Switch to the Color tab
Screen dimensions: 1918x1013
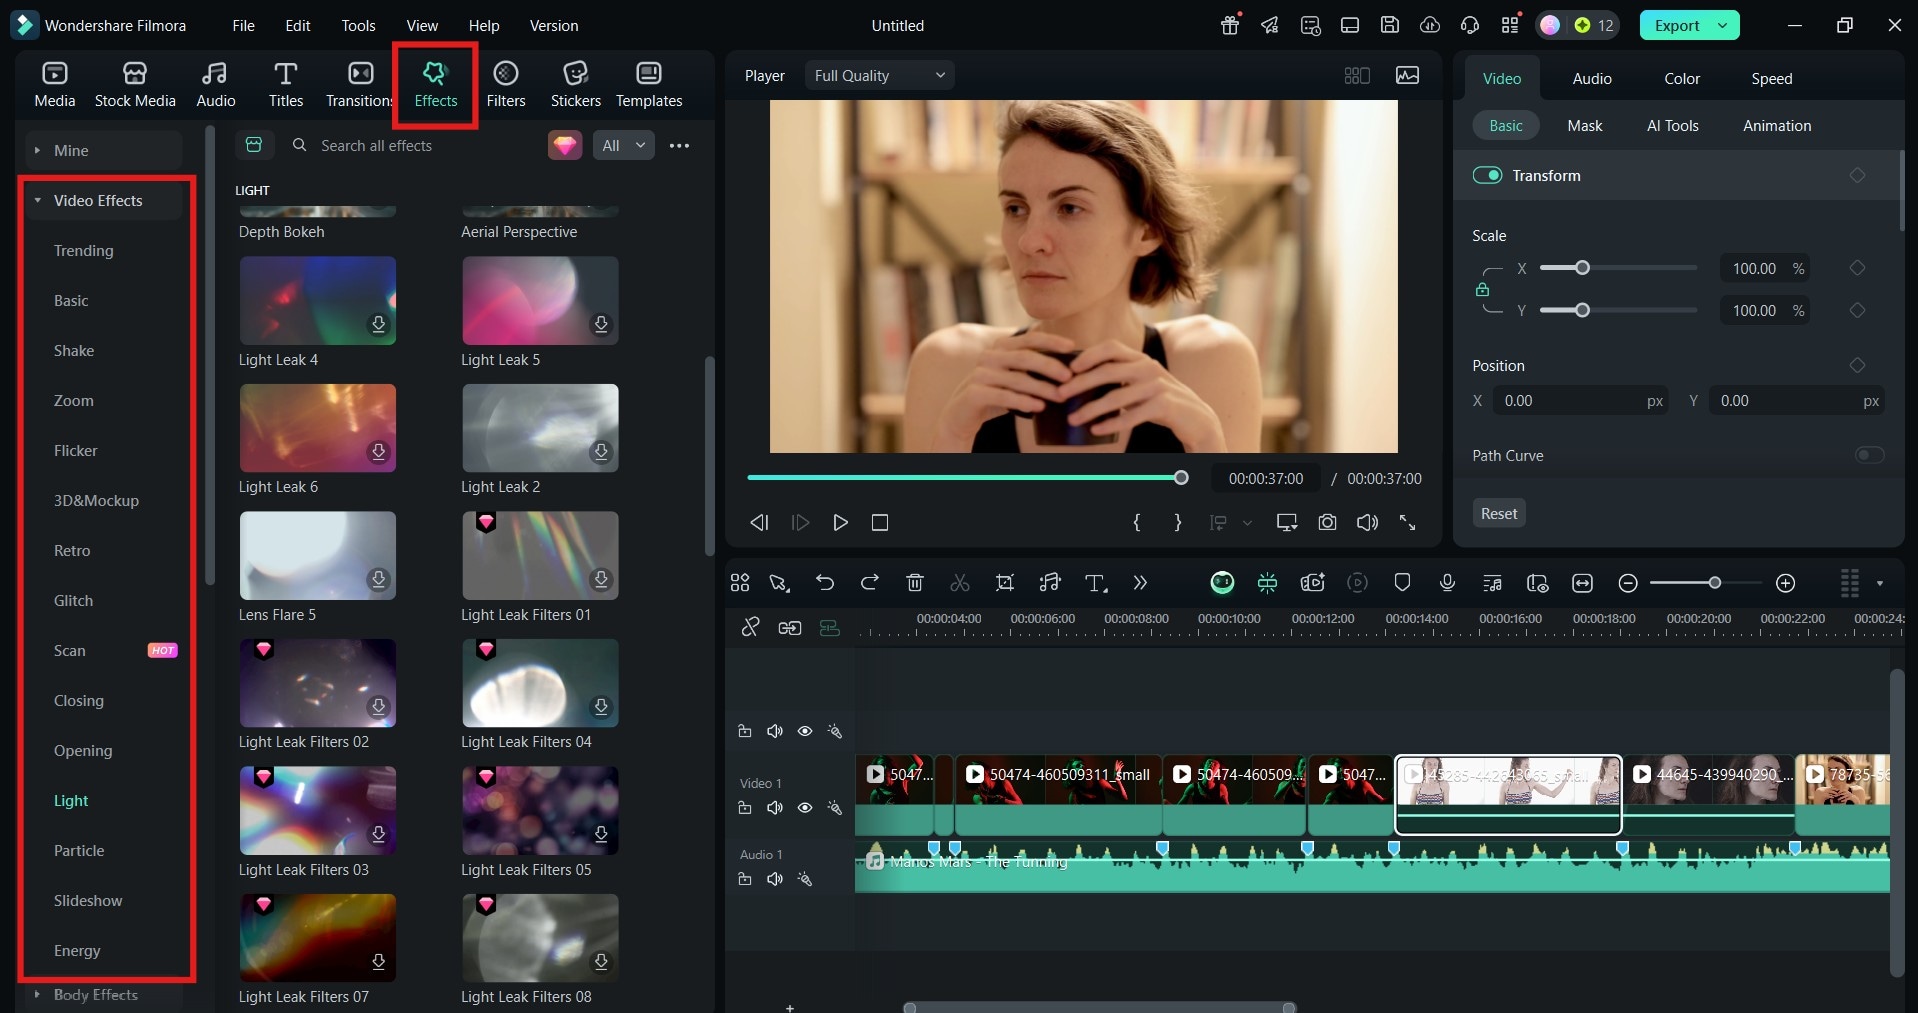click(1681, 78)
